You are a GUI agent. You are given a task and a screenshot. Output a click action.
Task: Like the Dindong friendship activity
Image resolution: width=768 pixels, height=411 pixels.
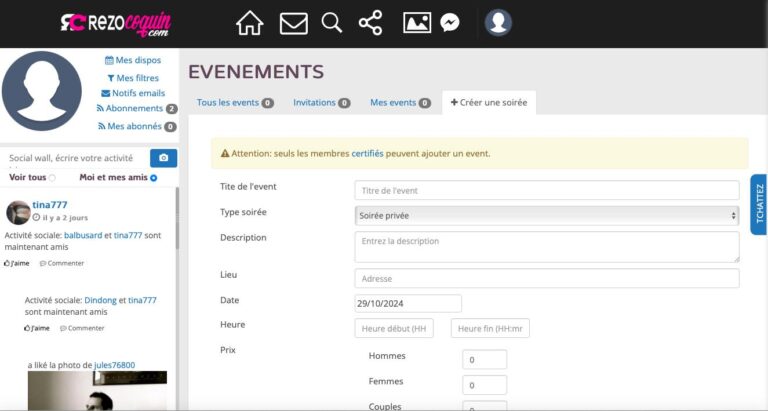37,328
